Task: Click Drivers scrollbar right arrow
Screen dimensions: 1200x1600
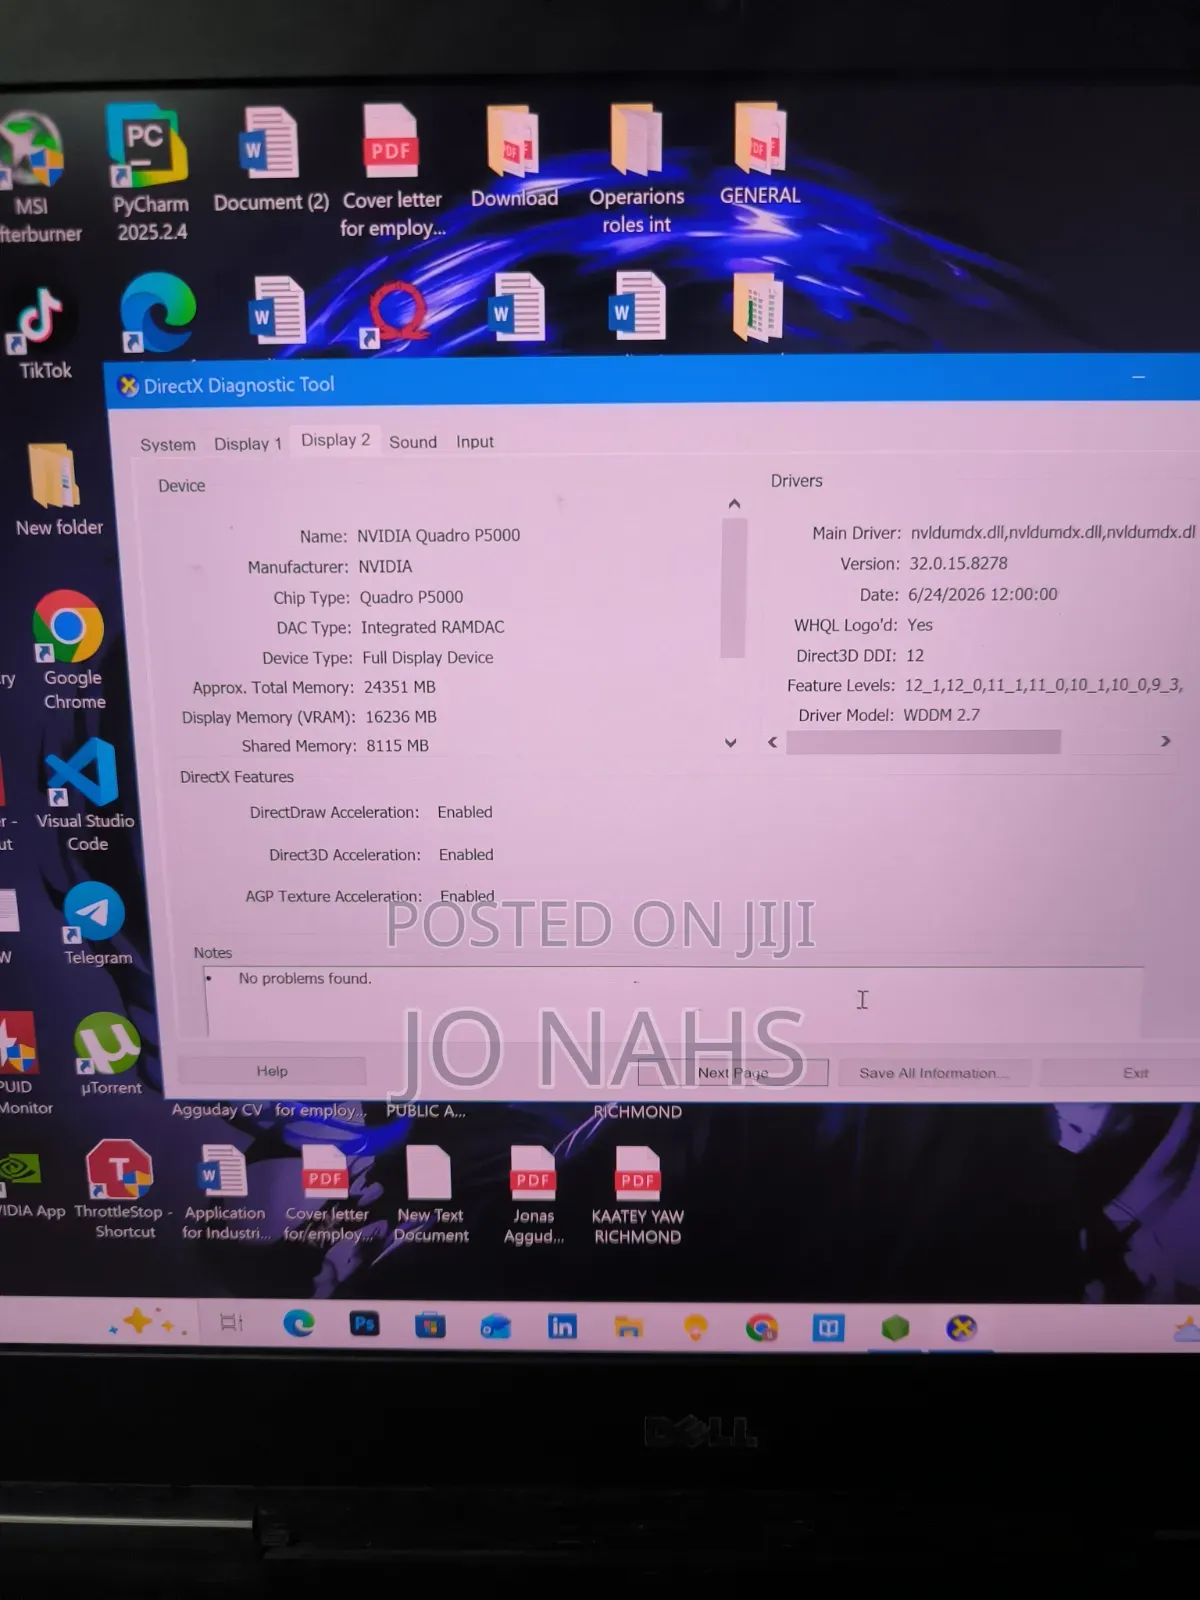Action: [x=1165, y=741]
